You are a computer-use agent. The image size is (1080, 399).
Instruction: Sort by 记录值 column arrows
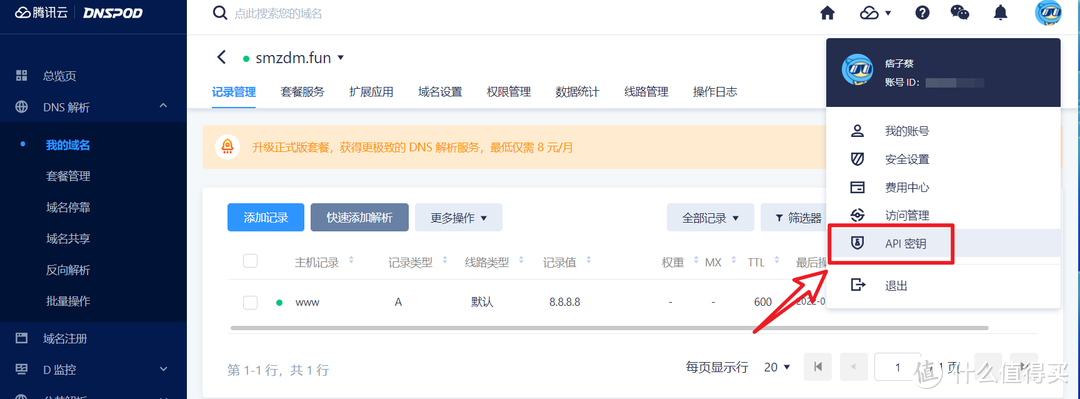(x=589, y=261)
